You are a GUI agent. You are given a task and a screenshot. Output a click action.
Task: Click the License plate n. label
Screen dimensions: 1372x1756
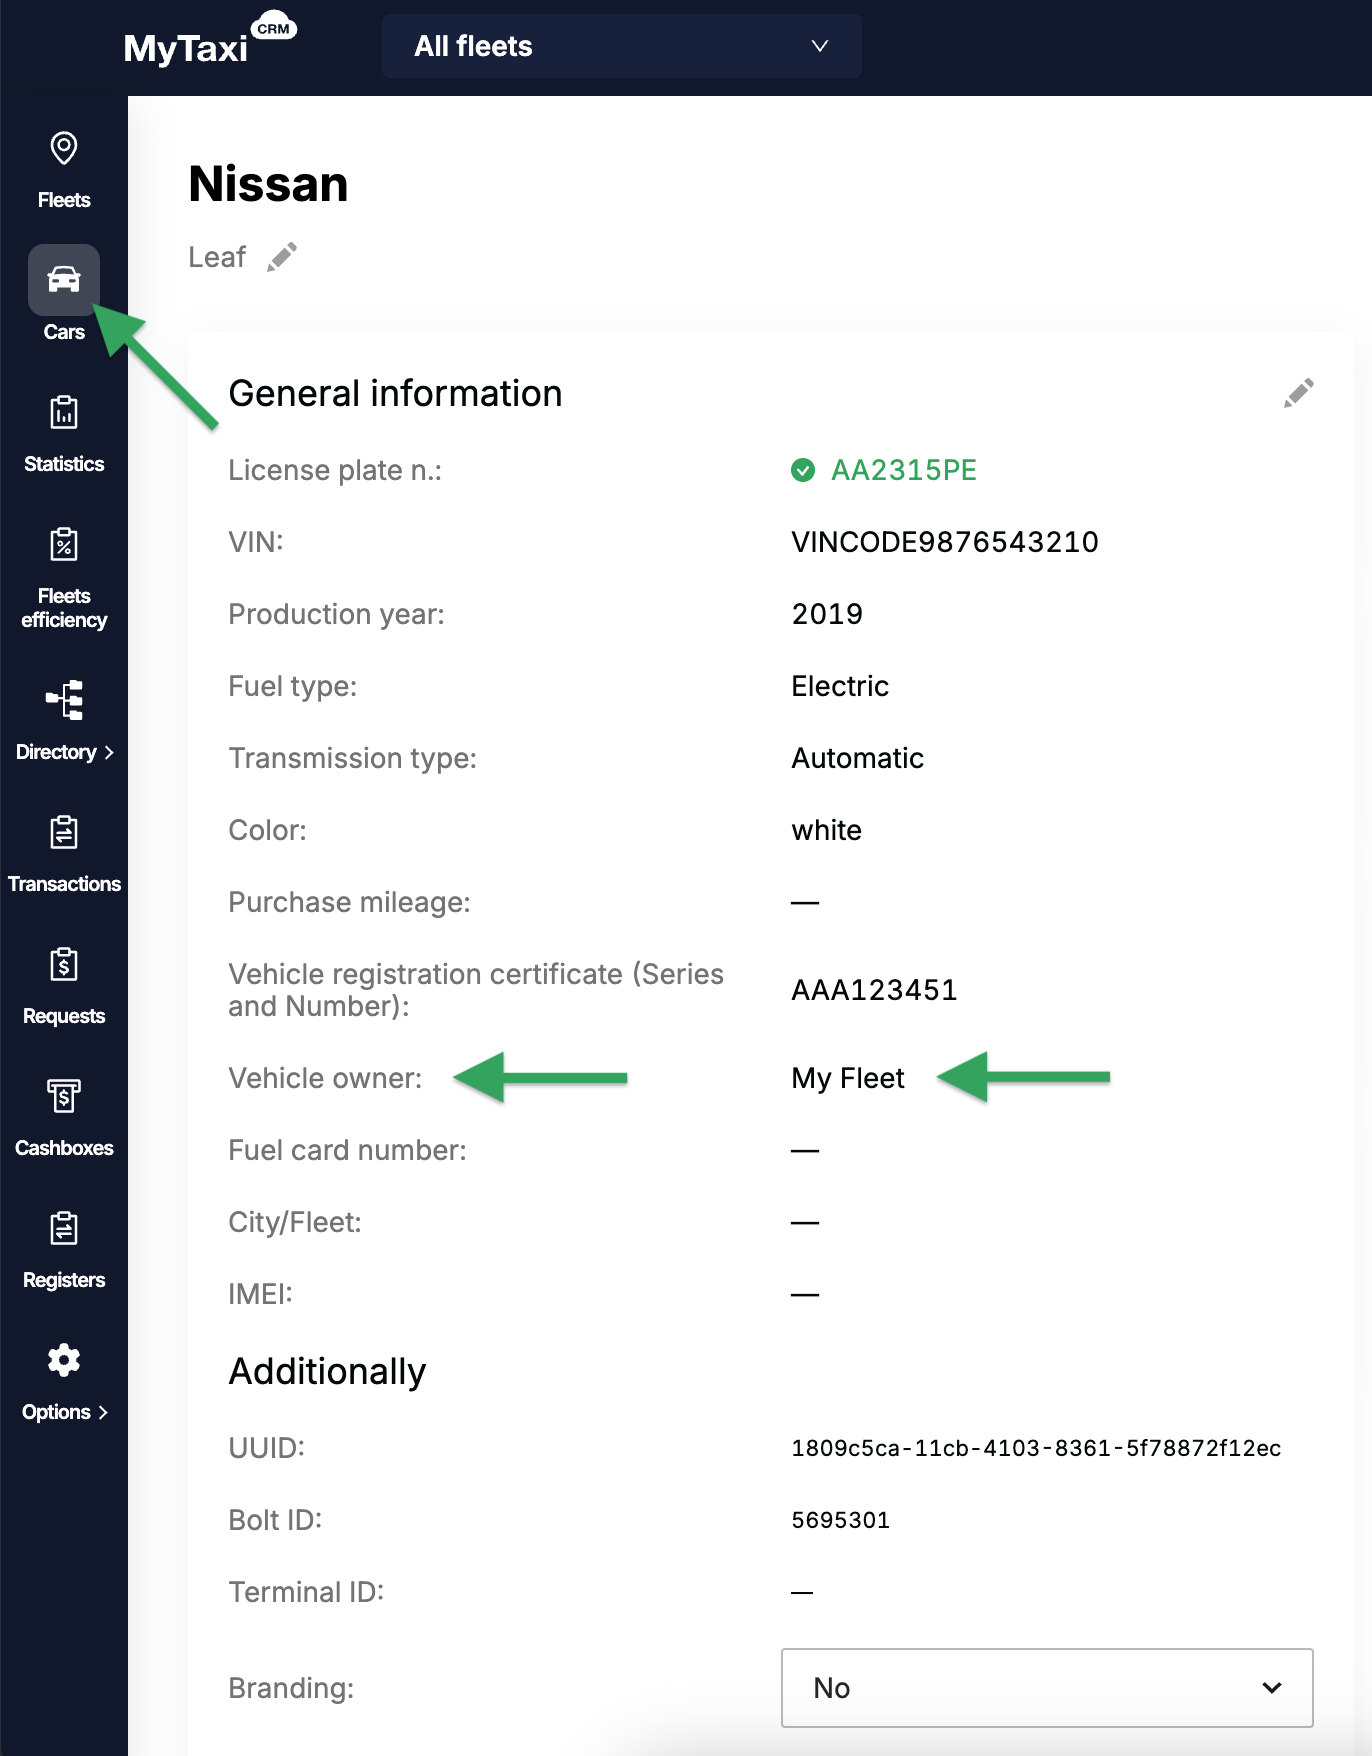tap(335, 470)
